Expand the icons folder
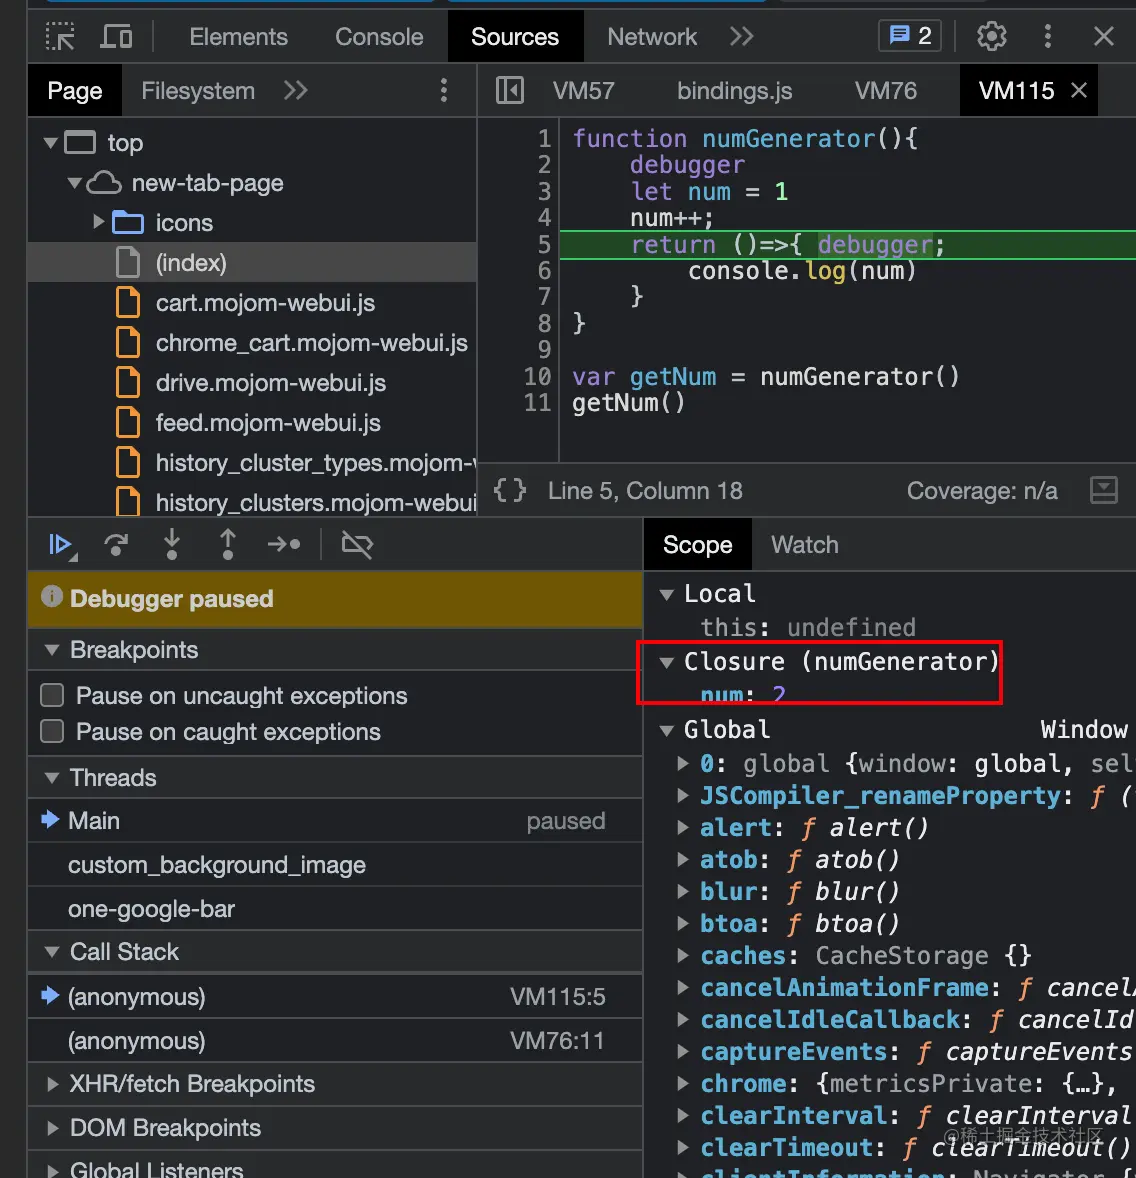The image size is (1136, 1178). [99, 222]
